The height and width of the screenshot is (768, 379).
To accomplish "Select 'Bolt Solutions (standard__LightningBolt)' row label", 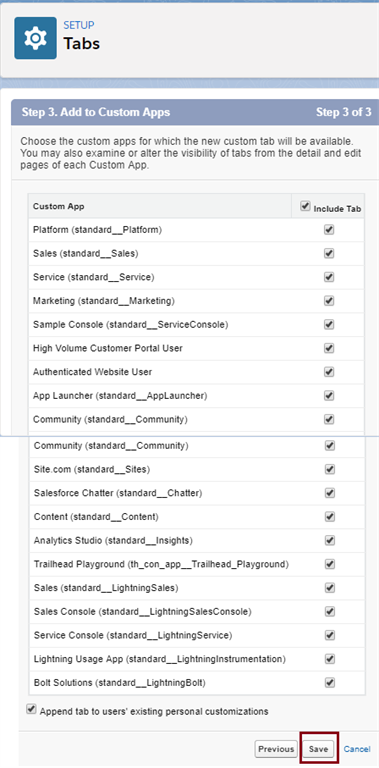I will coord(120,682).
